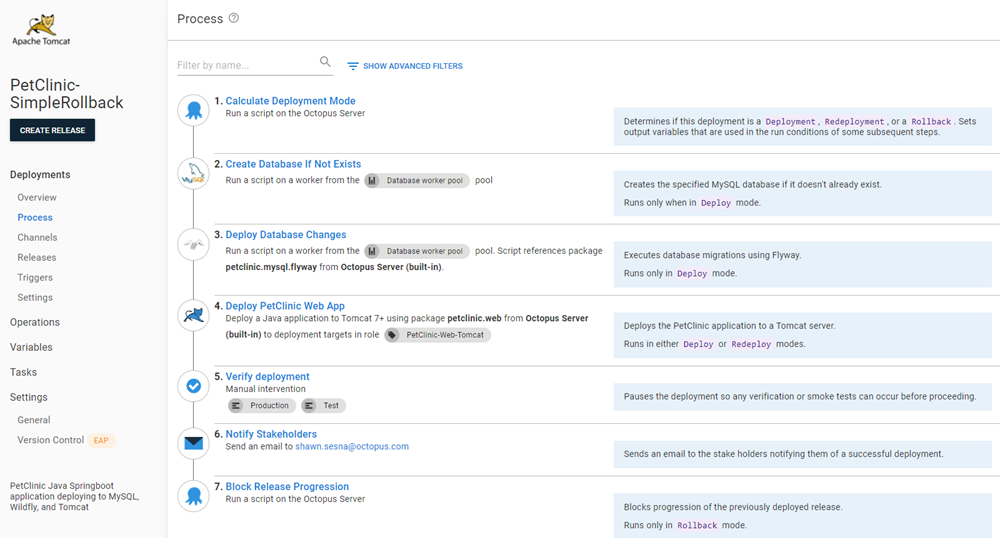
Task: Click the MySQL icon for Create Database step
Action: tap(194, 174)
